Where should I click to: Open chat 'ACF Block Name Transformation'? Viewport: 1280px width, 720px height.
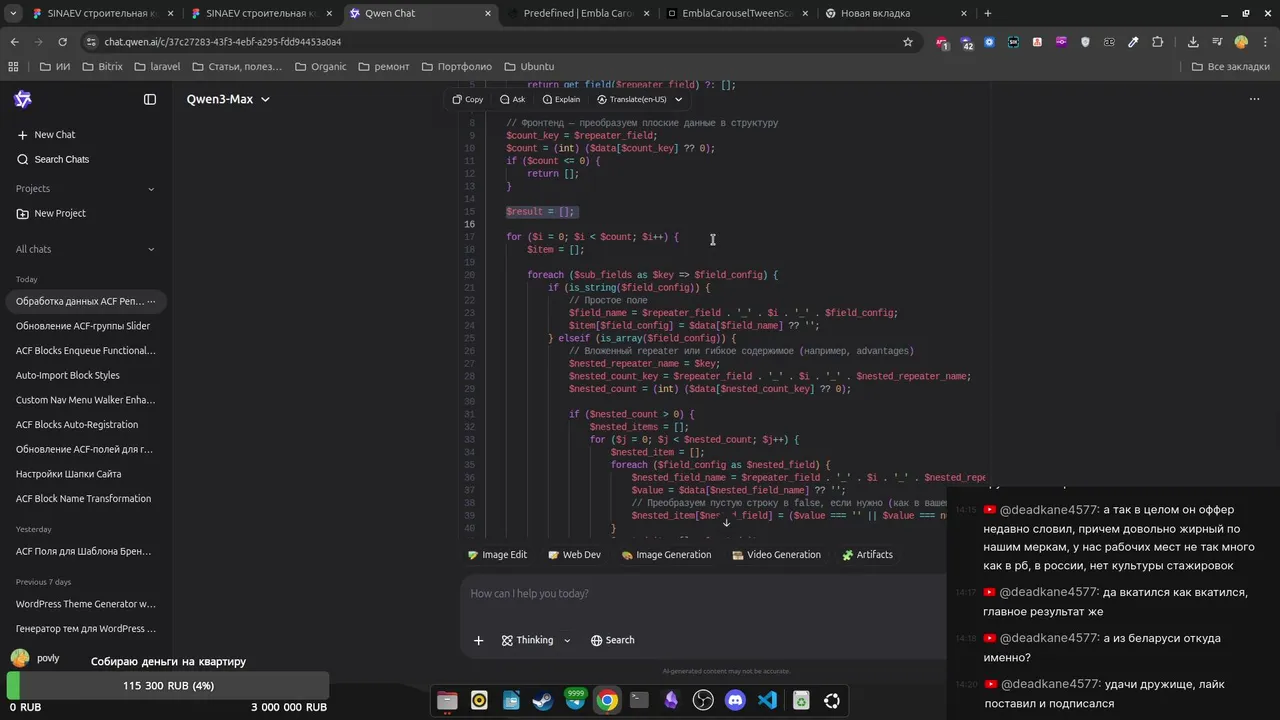coord(83,499)
